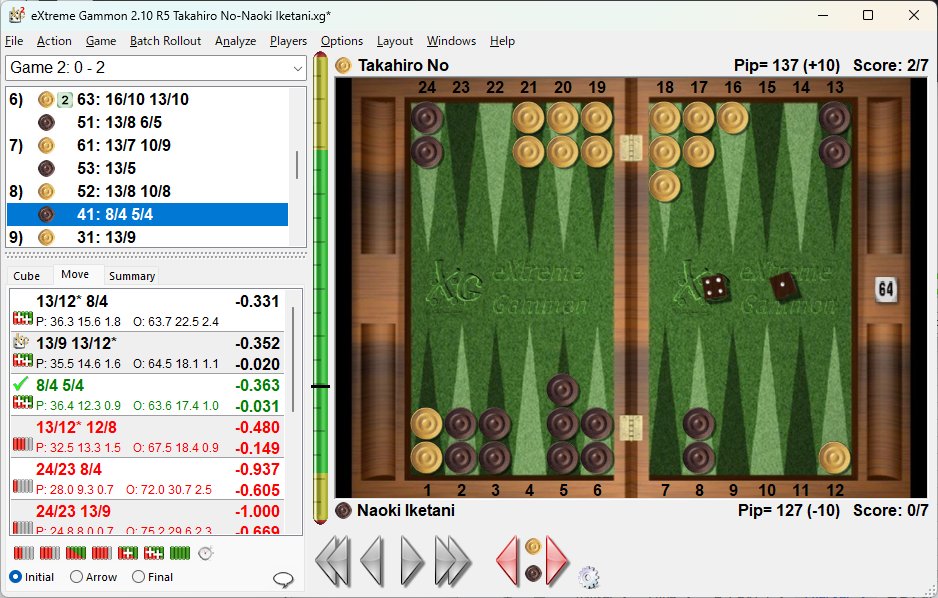Select move row 61: 13/7 10/9

pos(147,145)
